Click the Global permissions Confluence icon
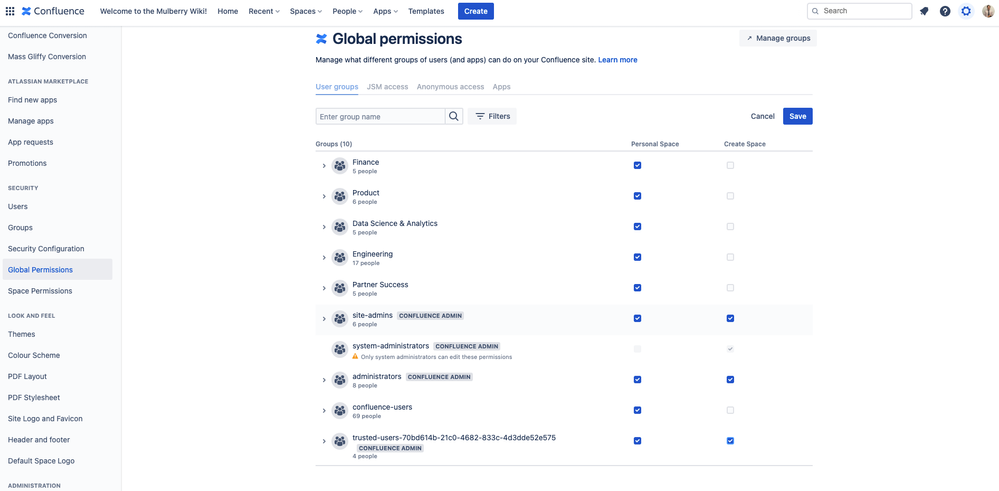Image resolution: width=999 pixels, height=491 pixels. pos(321,39)
